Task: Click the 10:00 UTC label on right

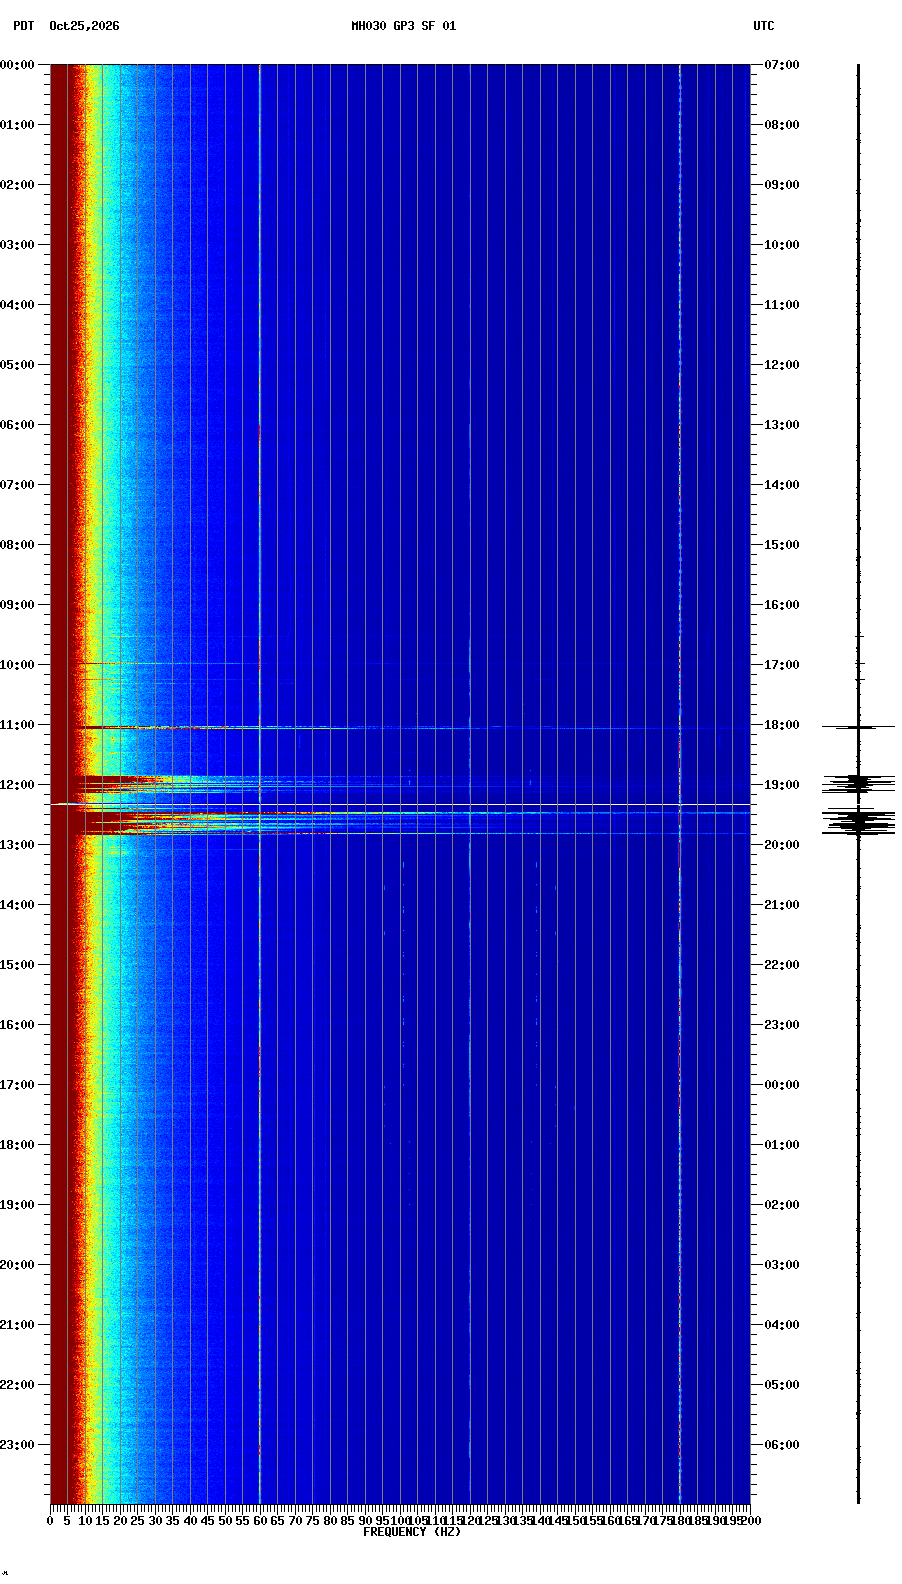Action: click(x=782, y=245)
